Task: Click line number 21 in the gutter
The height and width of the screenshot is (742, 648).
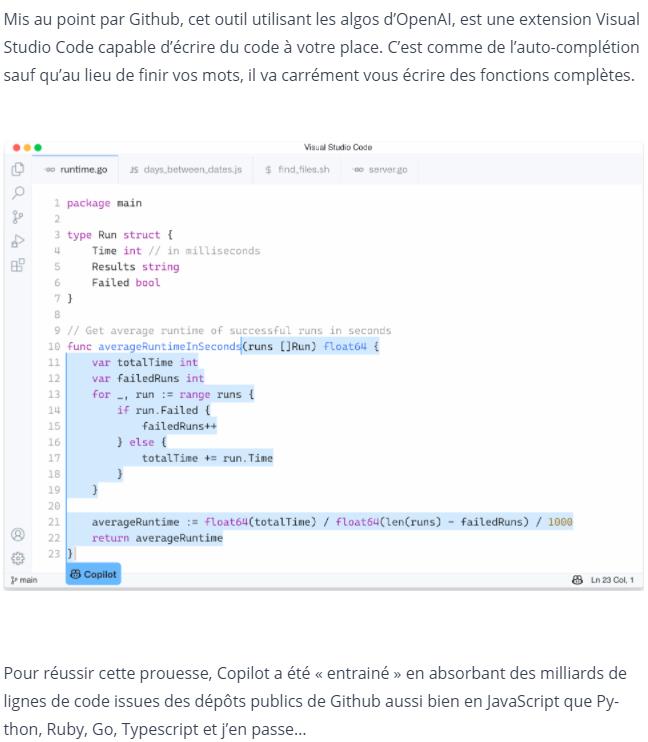Action: pyautogui.click(x=54, y=522)
